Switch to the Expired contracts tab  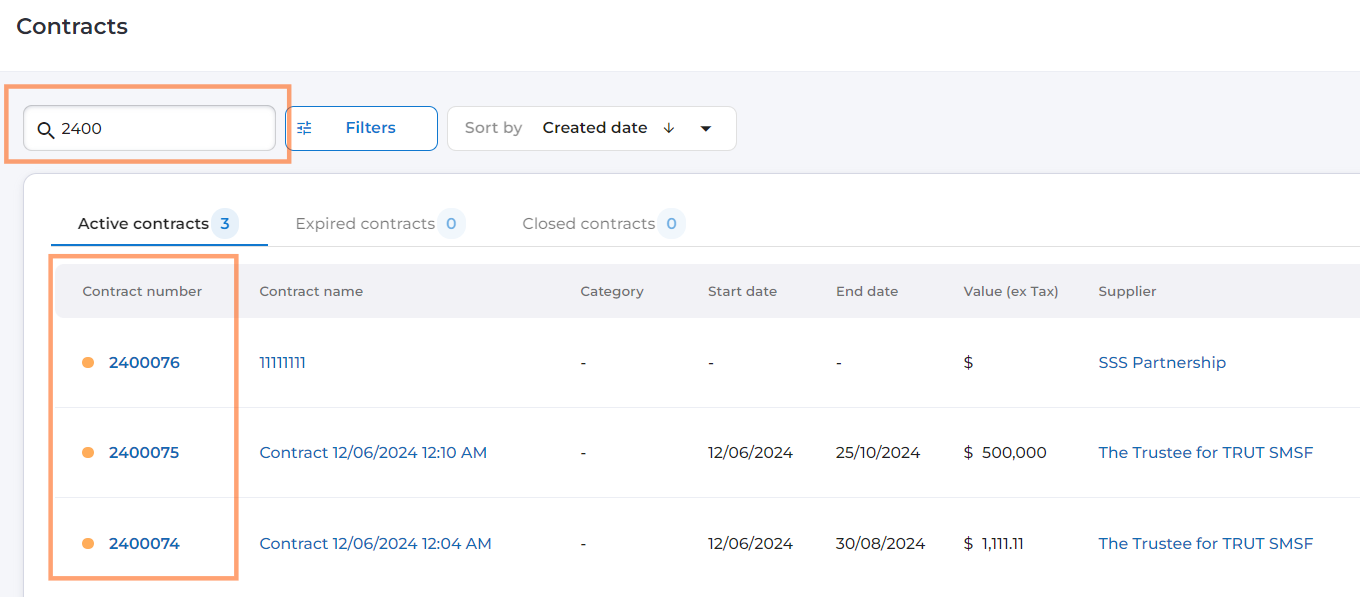tap(365, 224)
